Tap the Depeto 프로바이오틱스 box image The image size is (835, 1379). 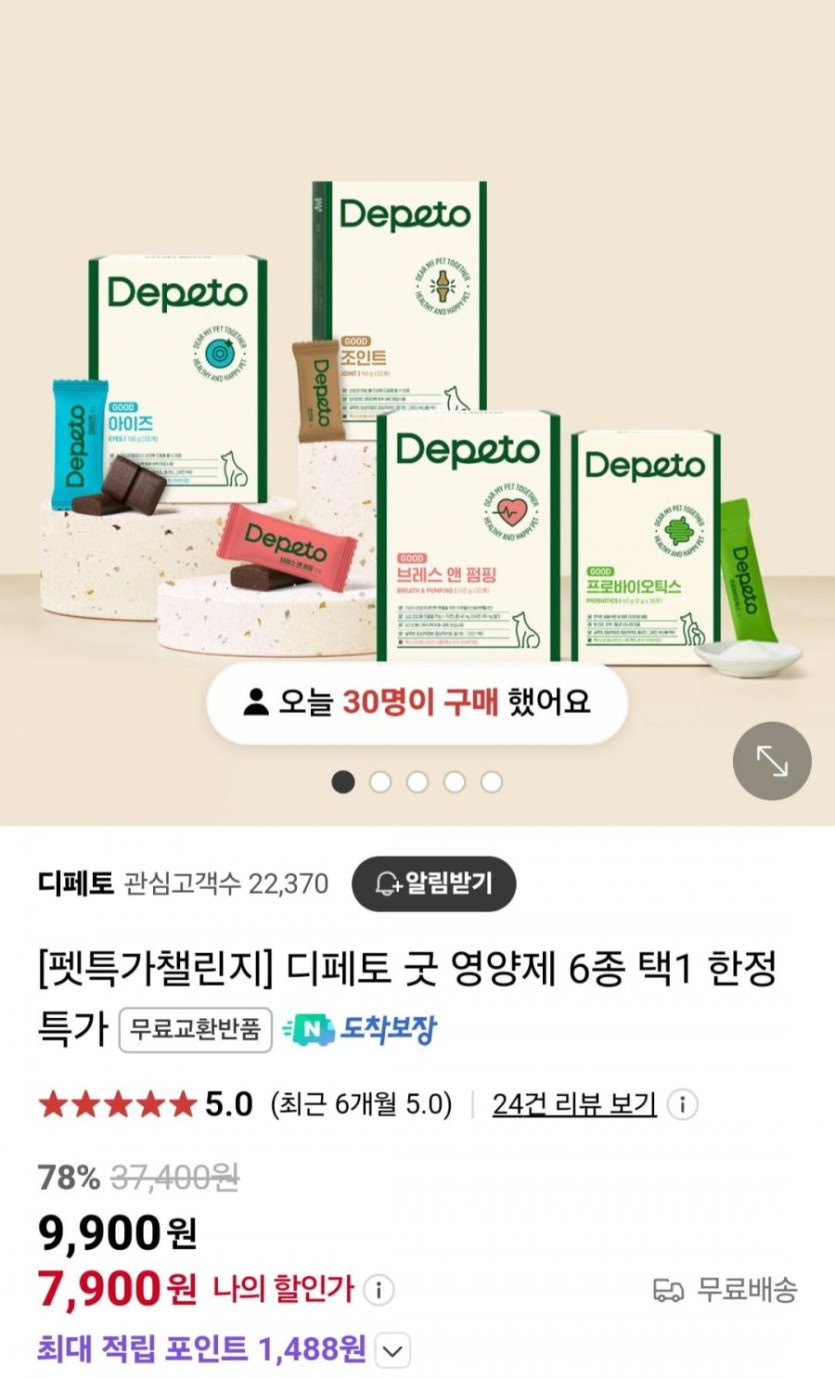pyautogui.click(x=646, y=548)
